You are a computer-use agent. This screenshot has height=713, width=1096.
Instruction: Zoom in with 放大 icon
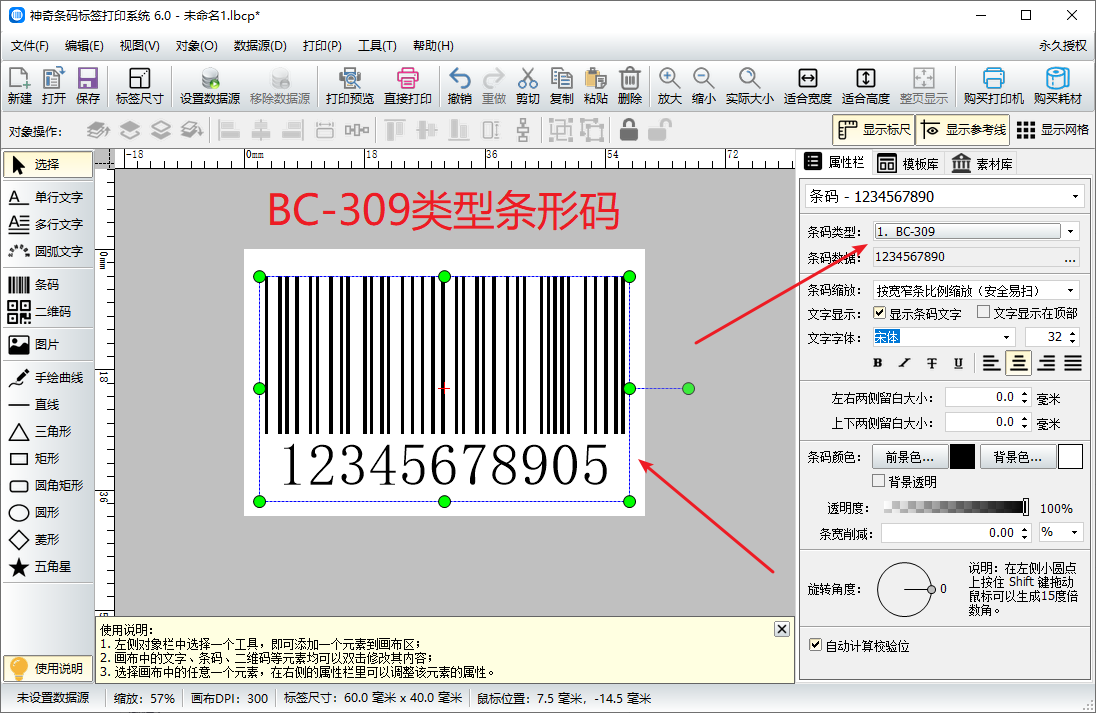coord(669,86)
